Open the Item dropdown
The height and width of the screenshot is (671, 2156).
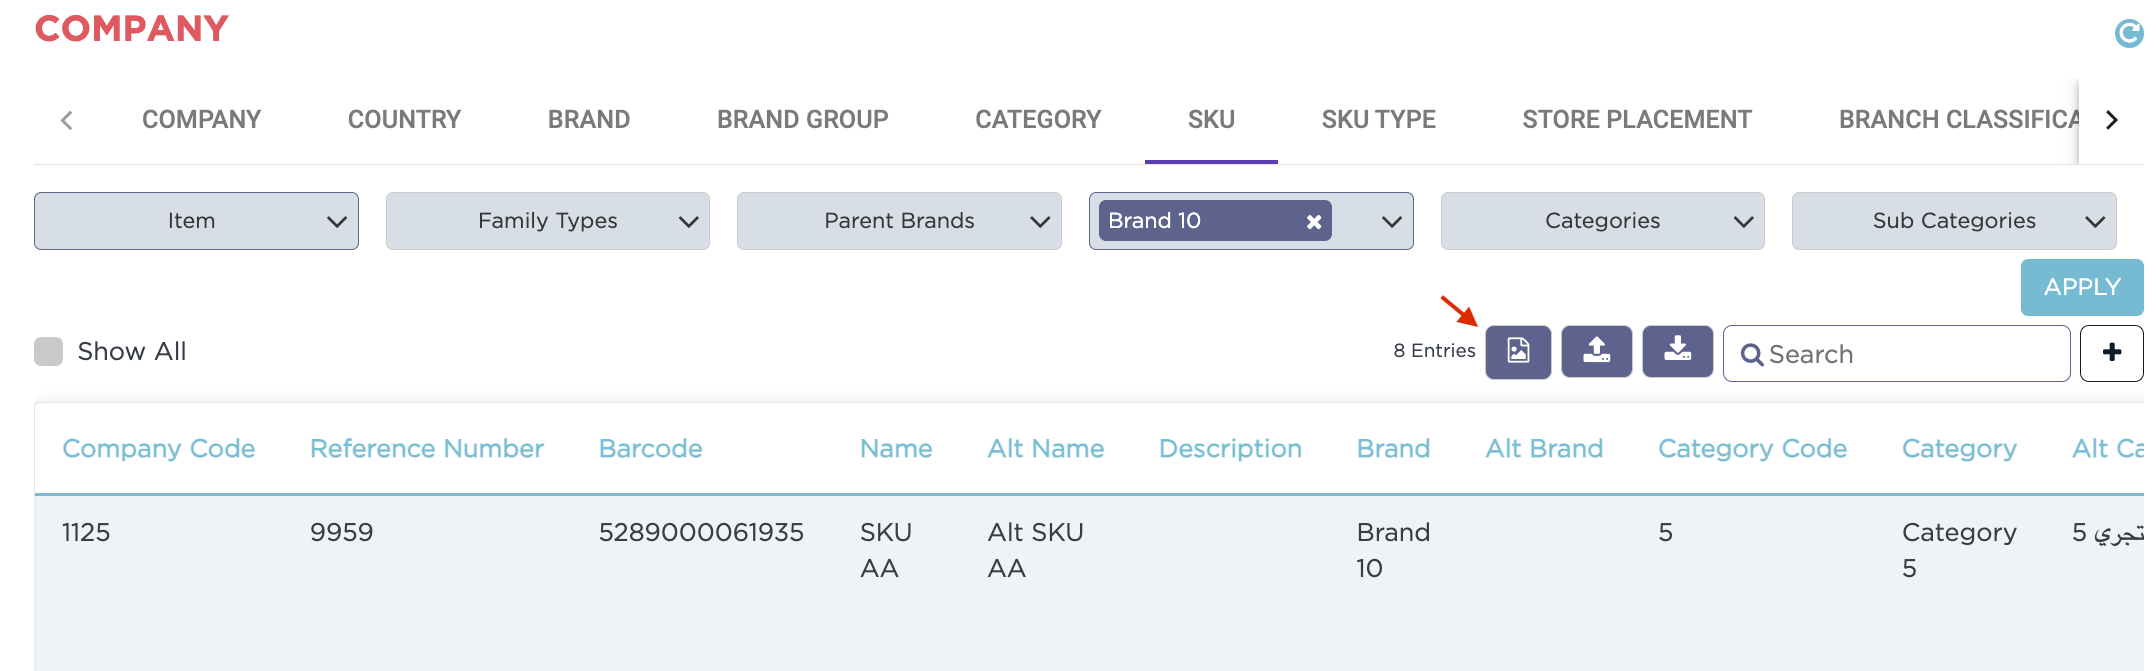[196, 221]
